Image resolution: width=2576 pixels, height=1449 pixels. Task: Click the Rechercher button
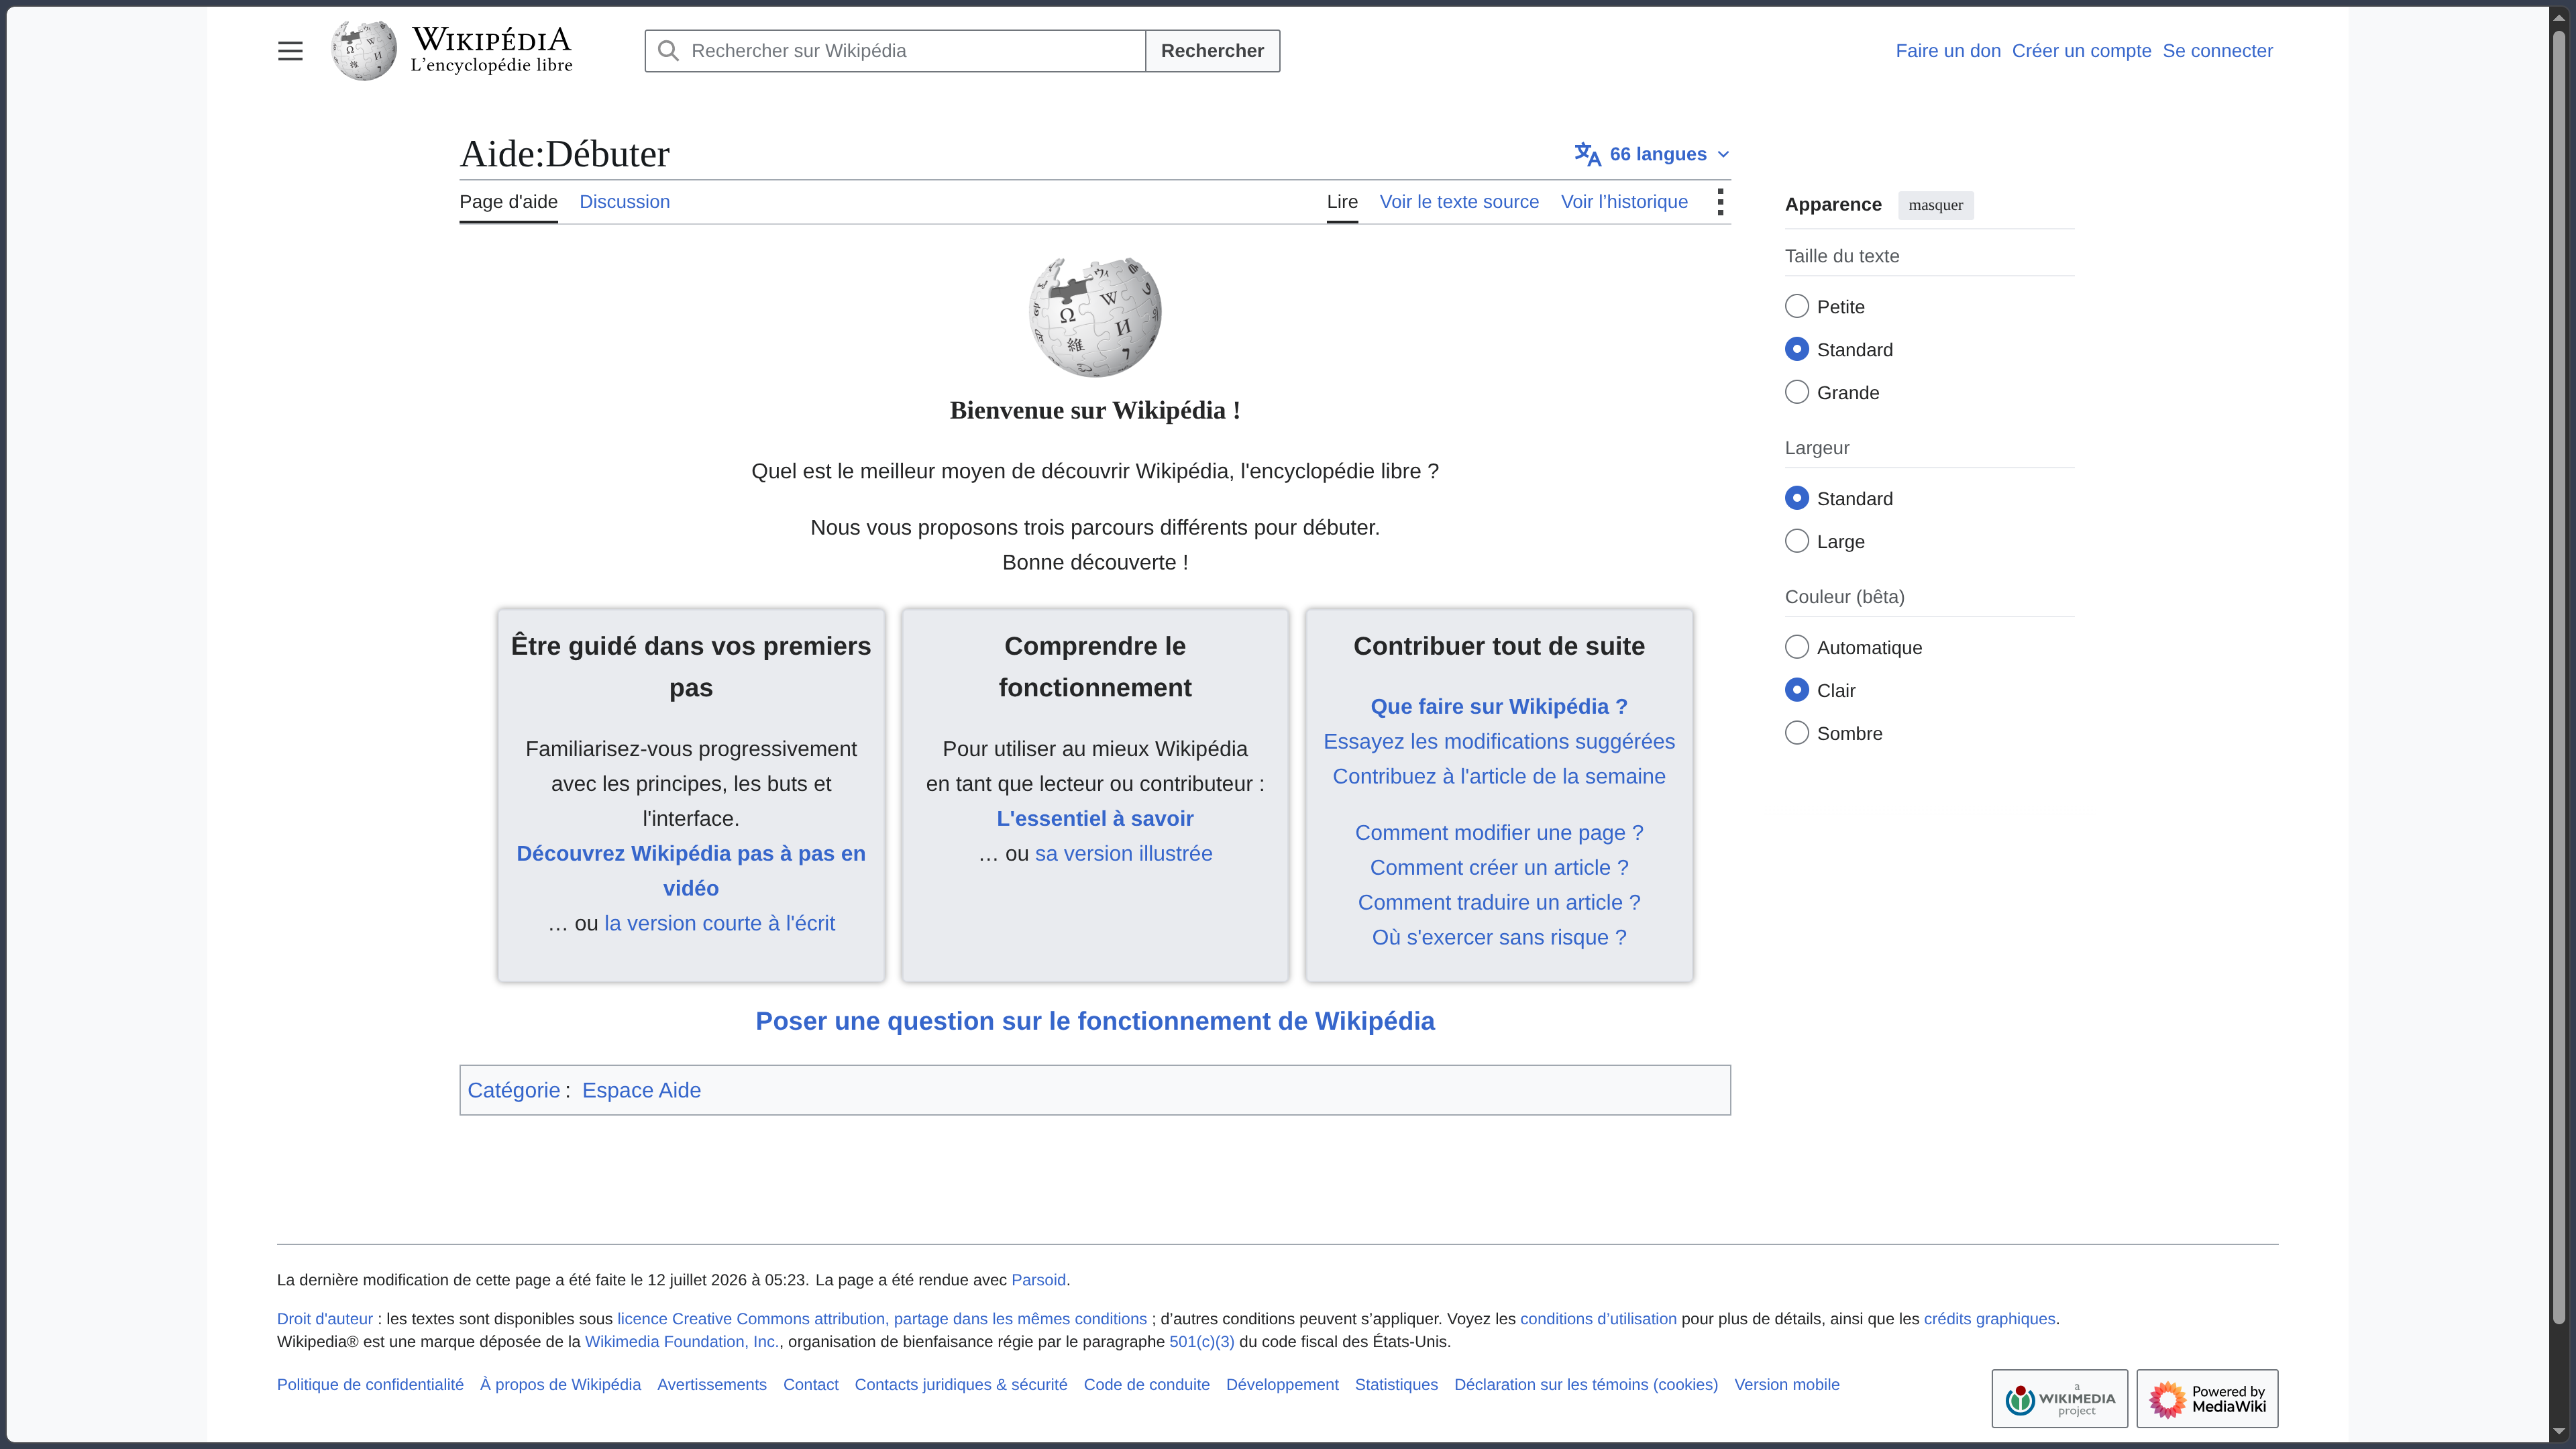click(x=1212, y=51)
